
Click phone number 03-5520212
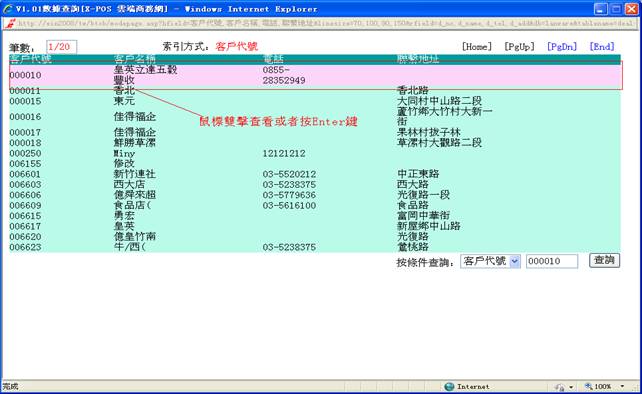(289, 174)
